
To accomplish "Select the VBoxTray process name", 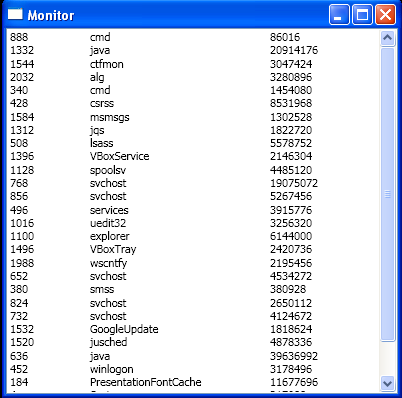I will (113, 249).
